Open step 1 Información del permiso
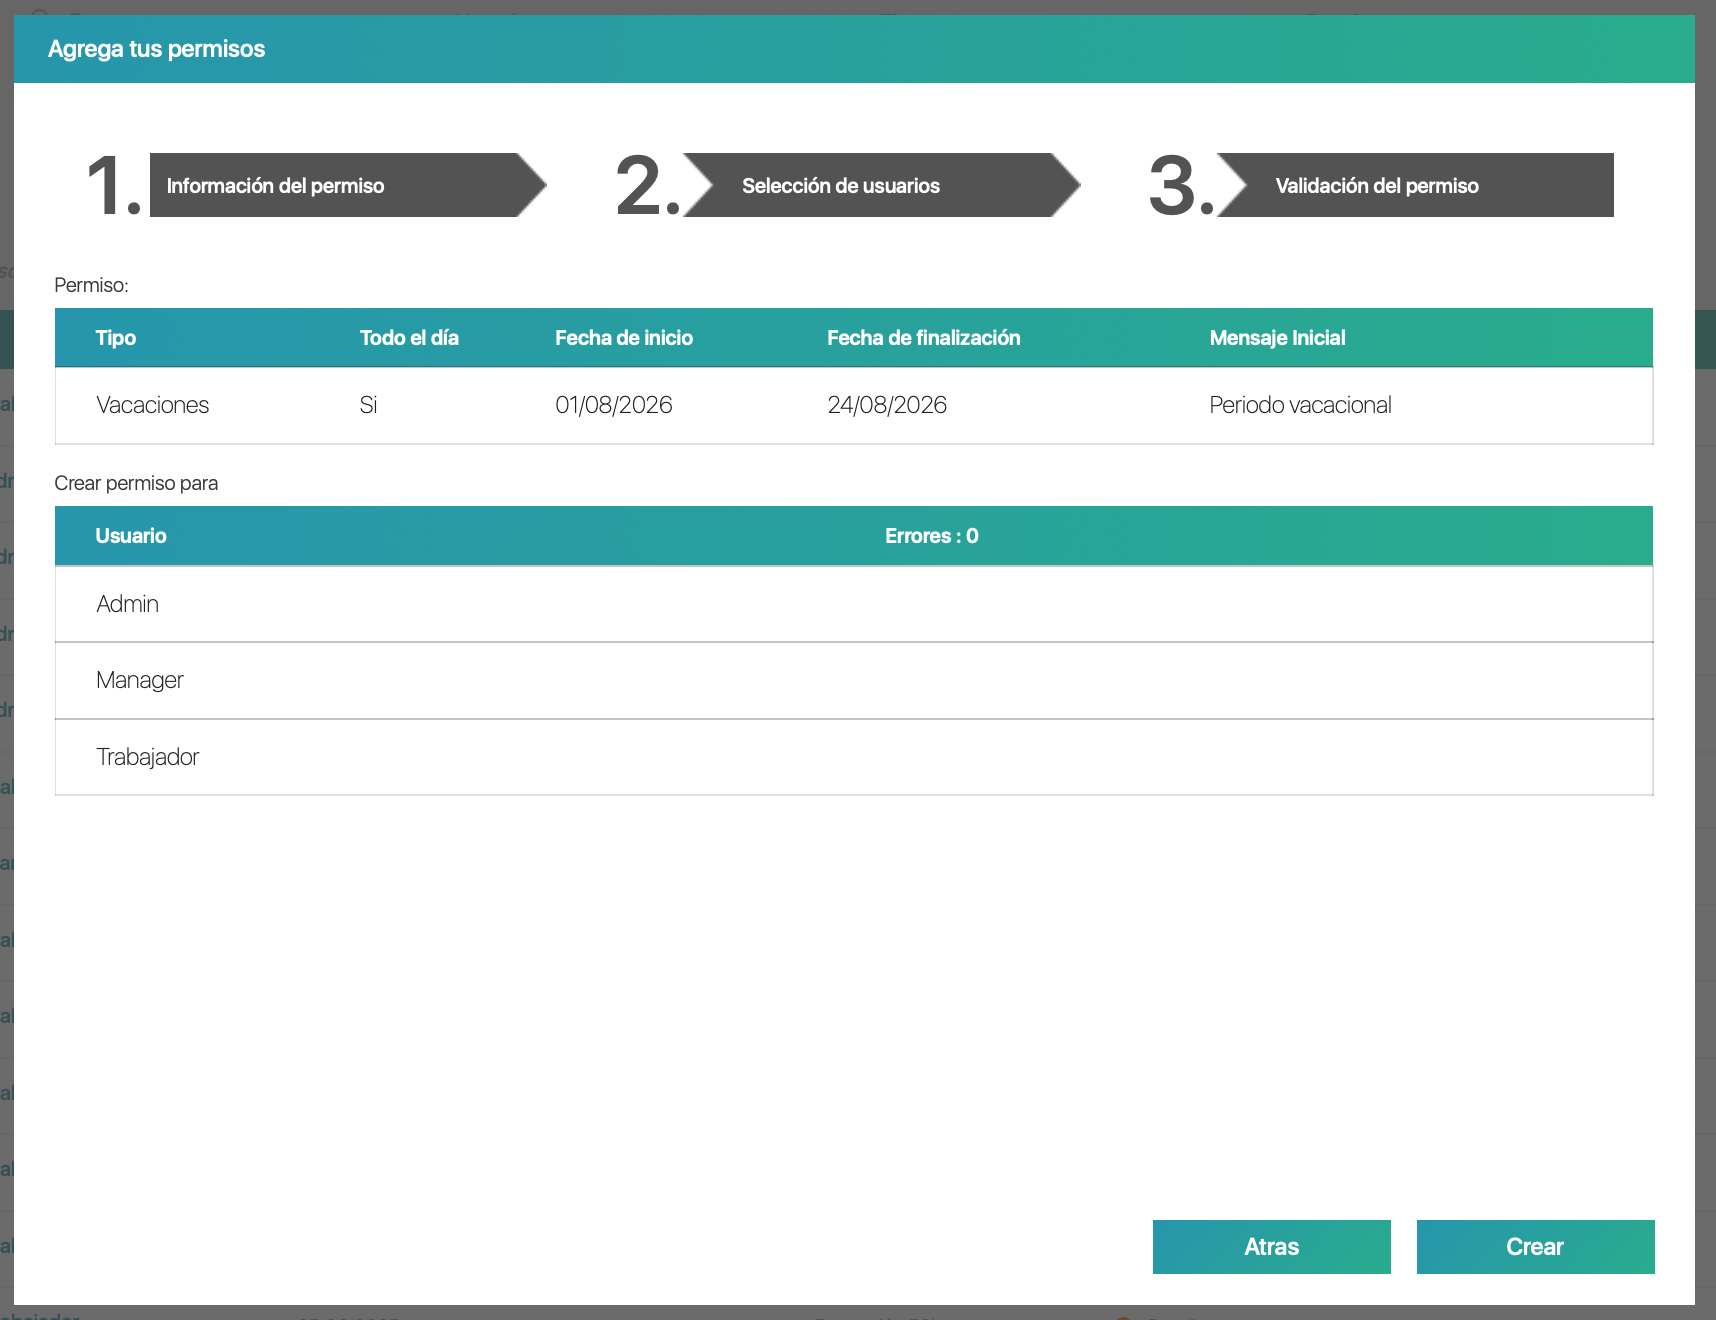 coord(348,185)
